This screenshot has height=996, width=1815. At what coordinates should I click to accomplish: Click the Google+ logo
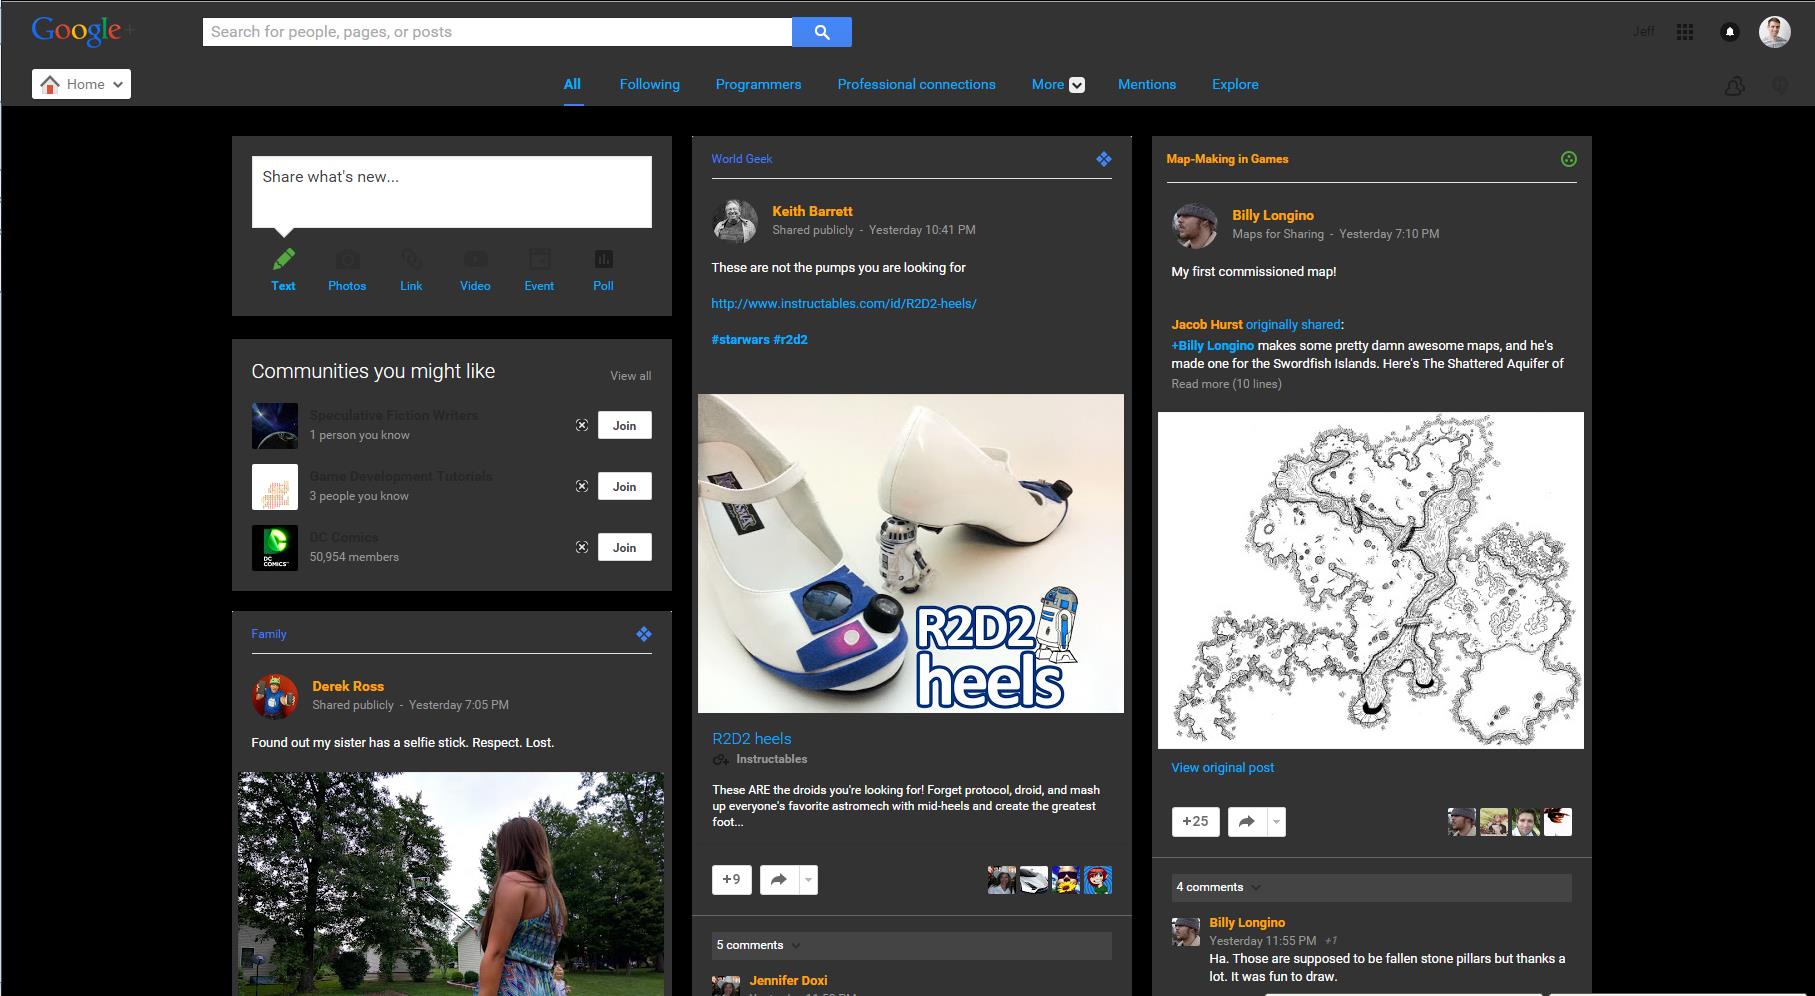(x=82, y=31)
